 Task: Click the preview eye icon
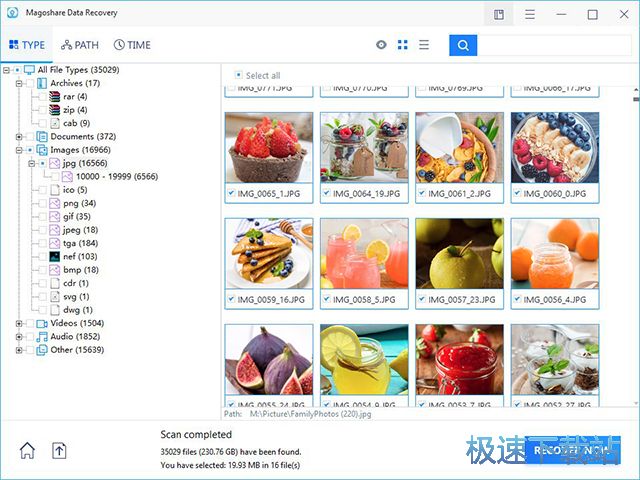[x=381, y=45]
